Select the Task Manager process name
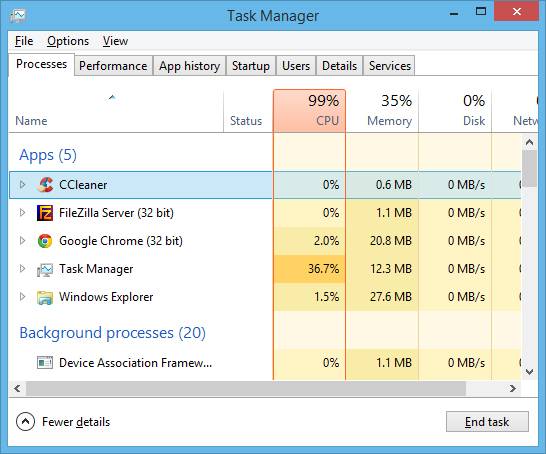This screenshot has width=546, height=454. [96, 269]
